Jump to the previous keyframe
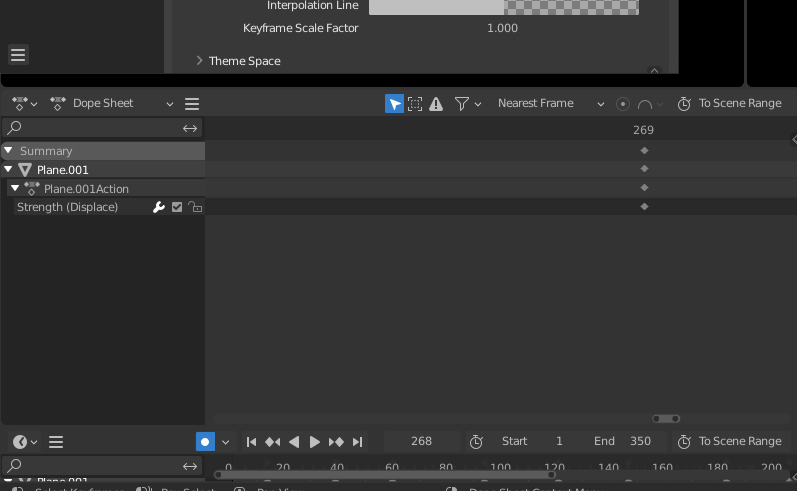 tap(272, 442)
